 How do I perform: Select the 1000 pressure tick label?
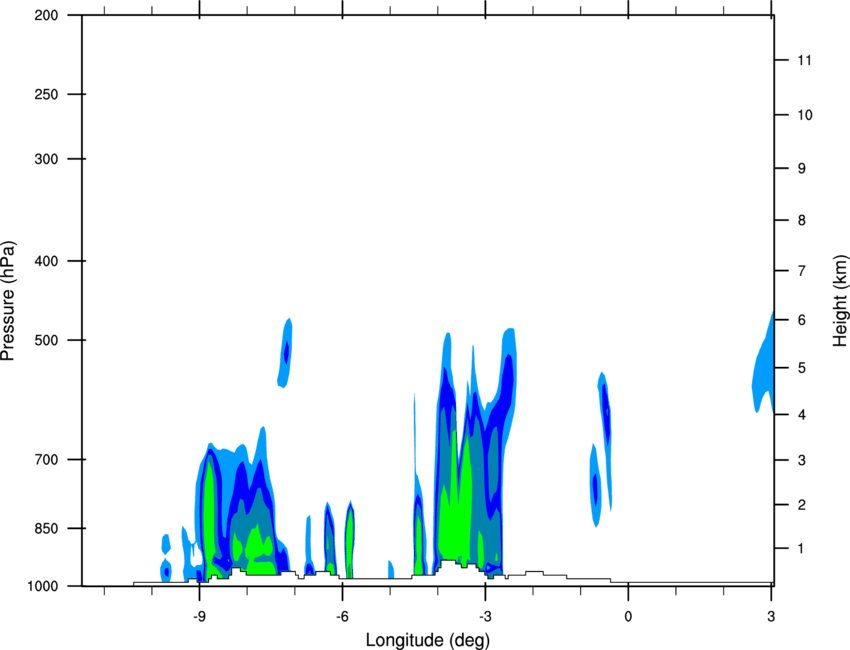(x=43, y=586)
